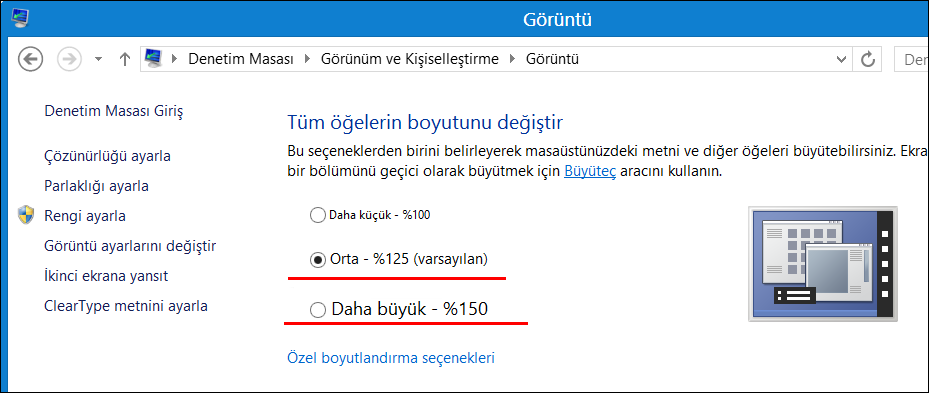929x393 pixels.
Task: Click the Control Panel search field
Action: 911,59
